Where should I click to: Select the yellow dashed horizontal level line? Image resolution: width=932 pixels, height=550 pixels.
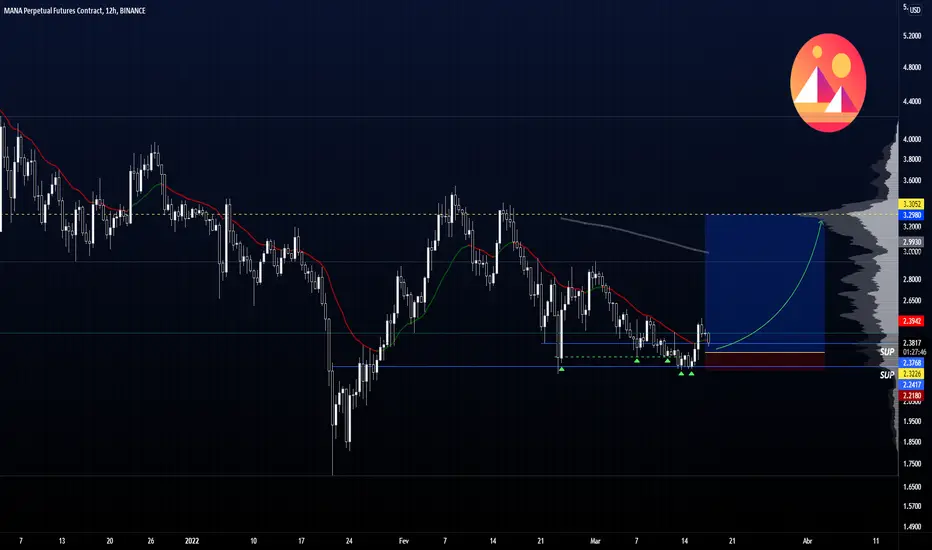pyautogui.click(x=449, y=214)
